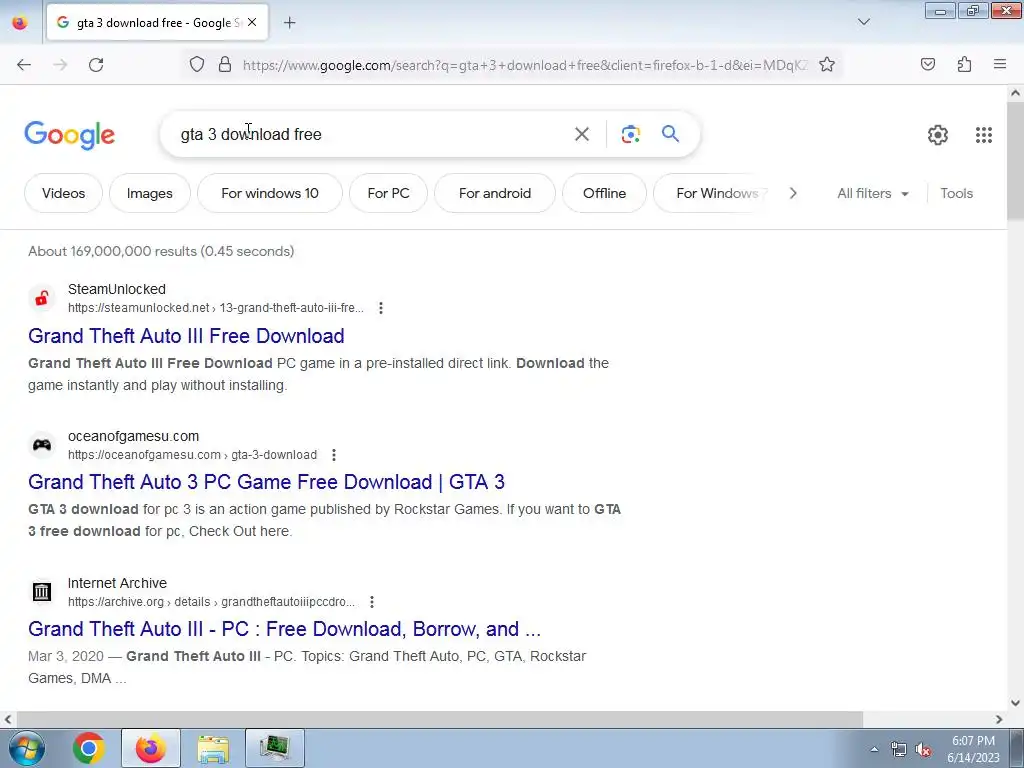1024x768 pixels.
Task: Open the clock showing 6:07 PM
Action: click(x=974, y=749)
